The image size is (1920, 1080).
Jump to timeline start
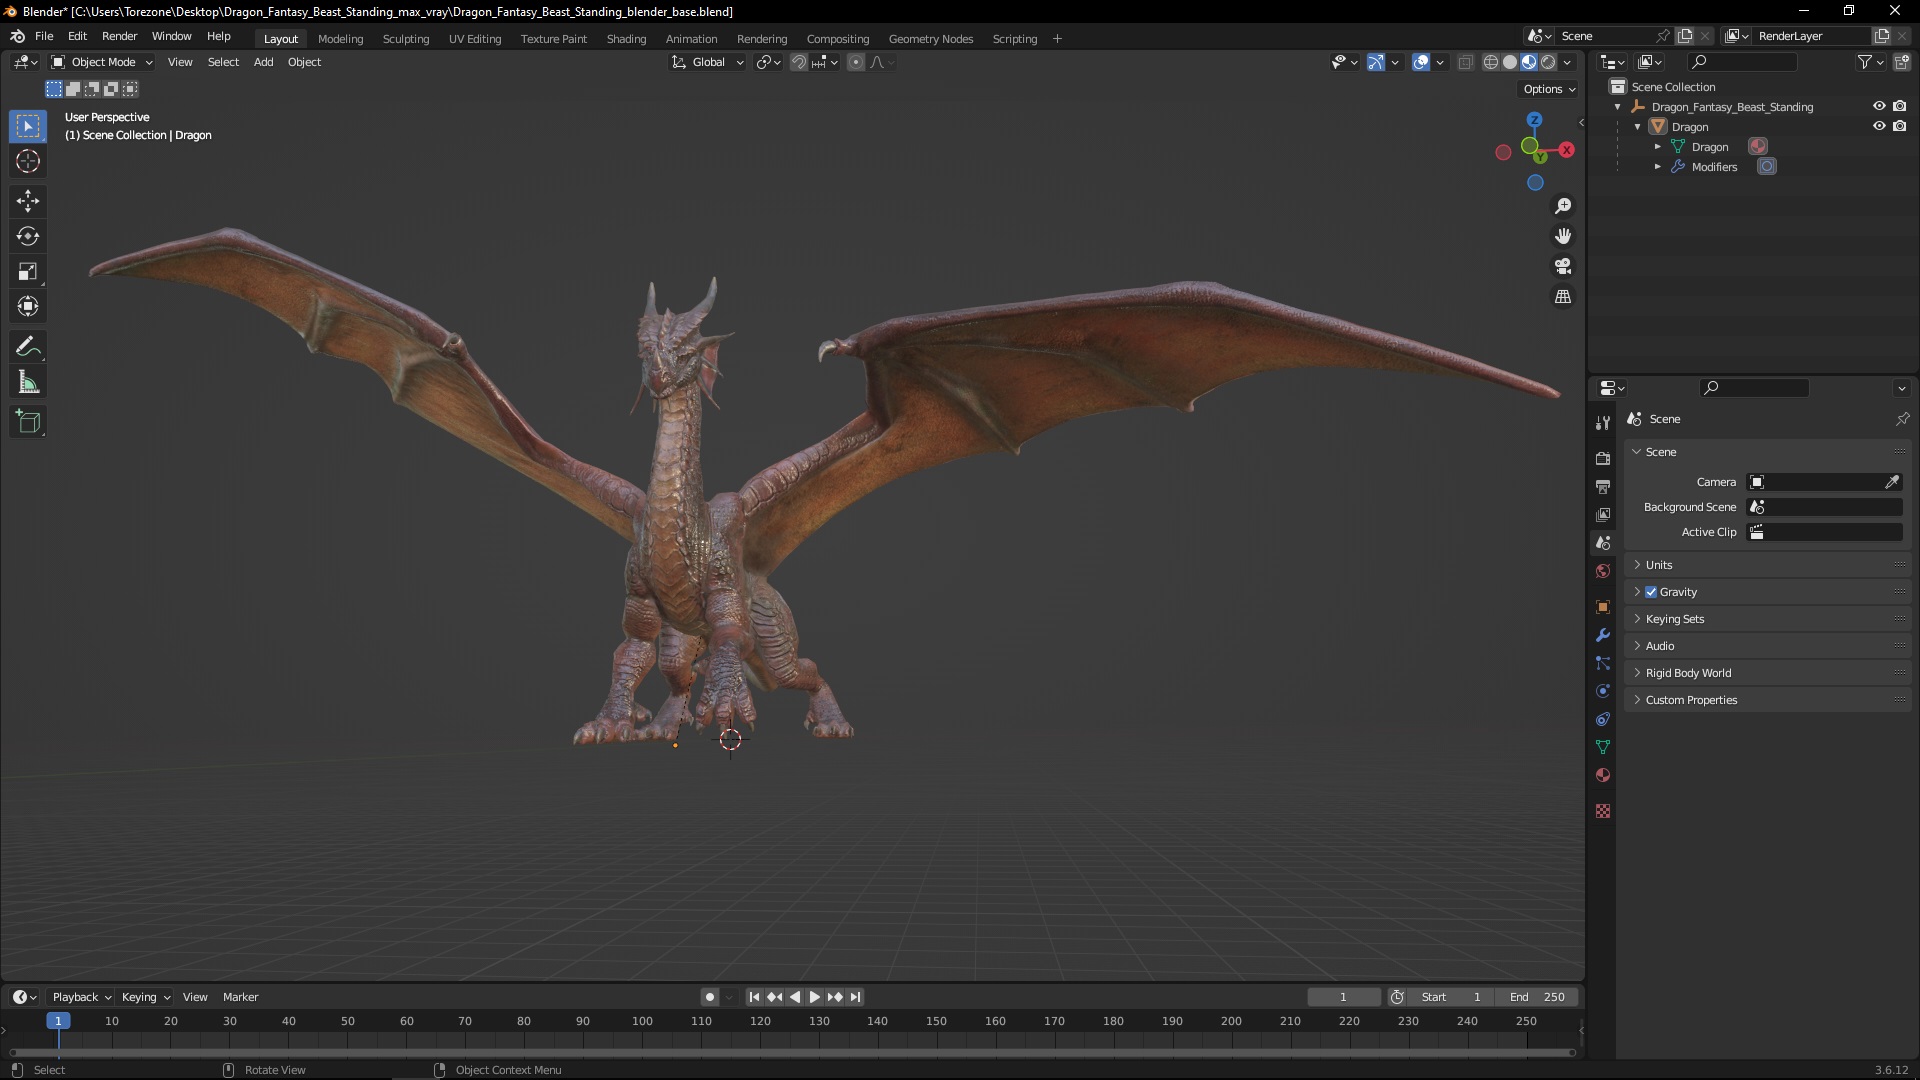coord(754,997)
